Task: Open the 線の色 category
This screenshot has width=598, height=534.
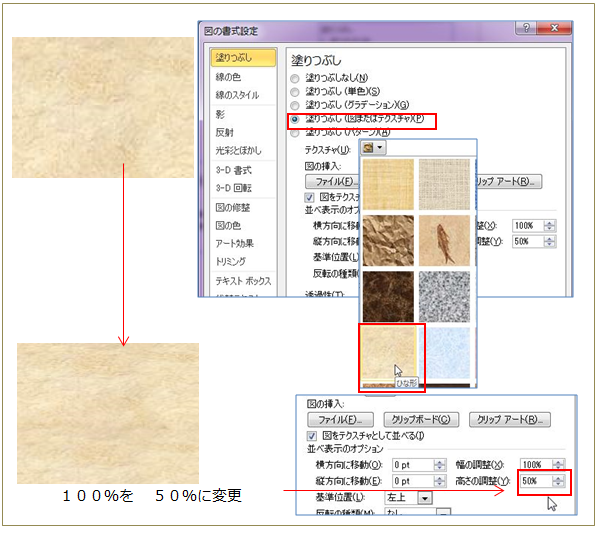Action: pyautogui.click(x=228, y=77)
